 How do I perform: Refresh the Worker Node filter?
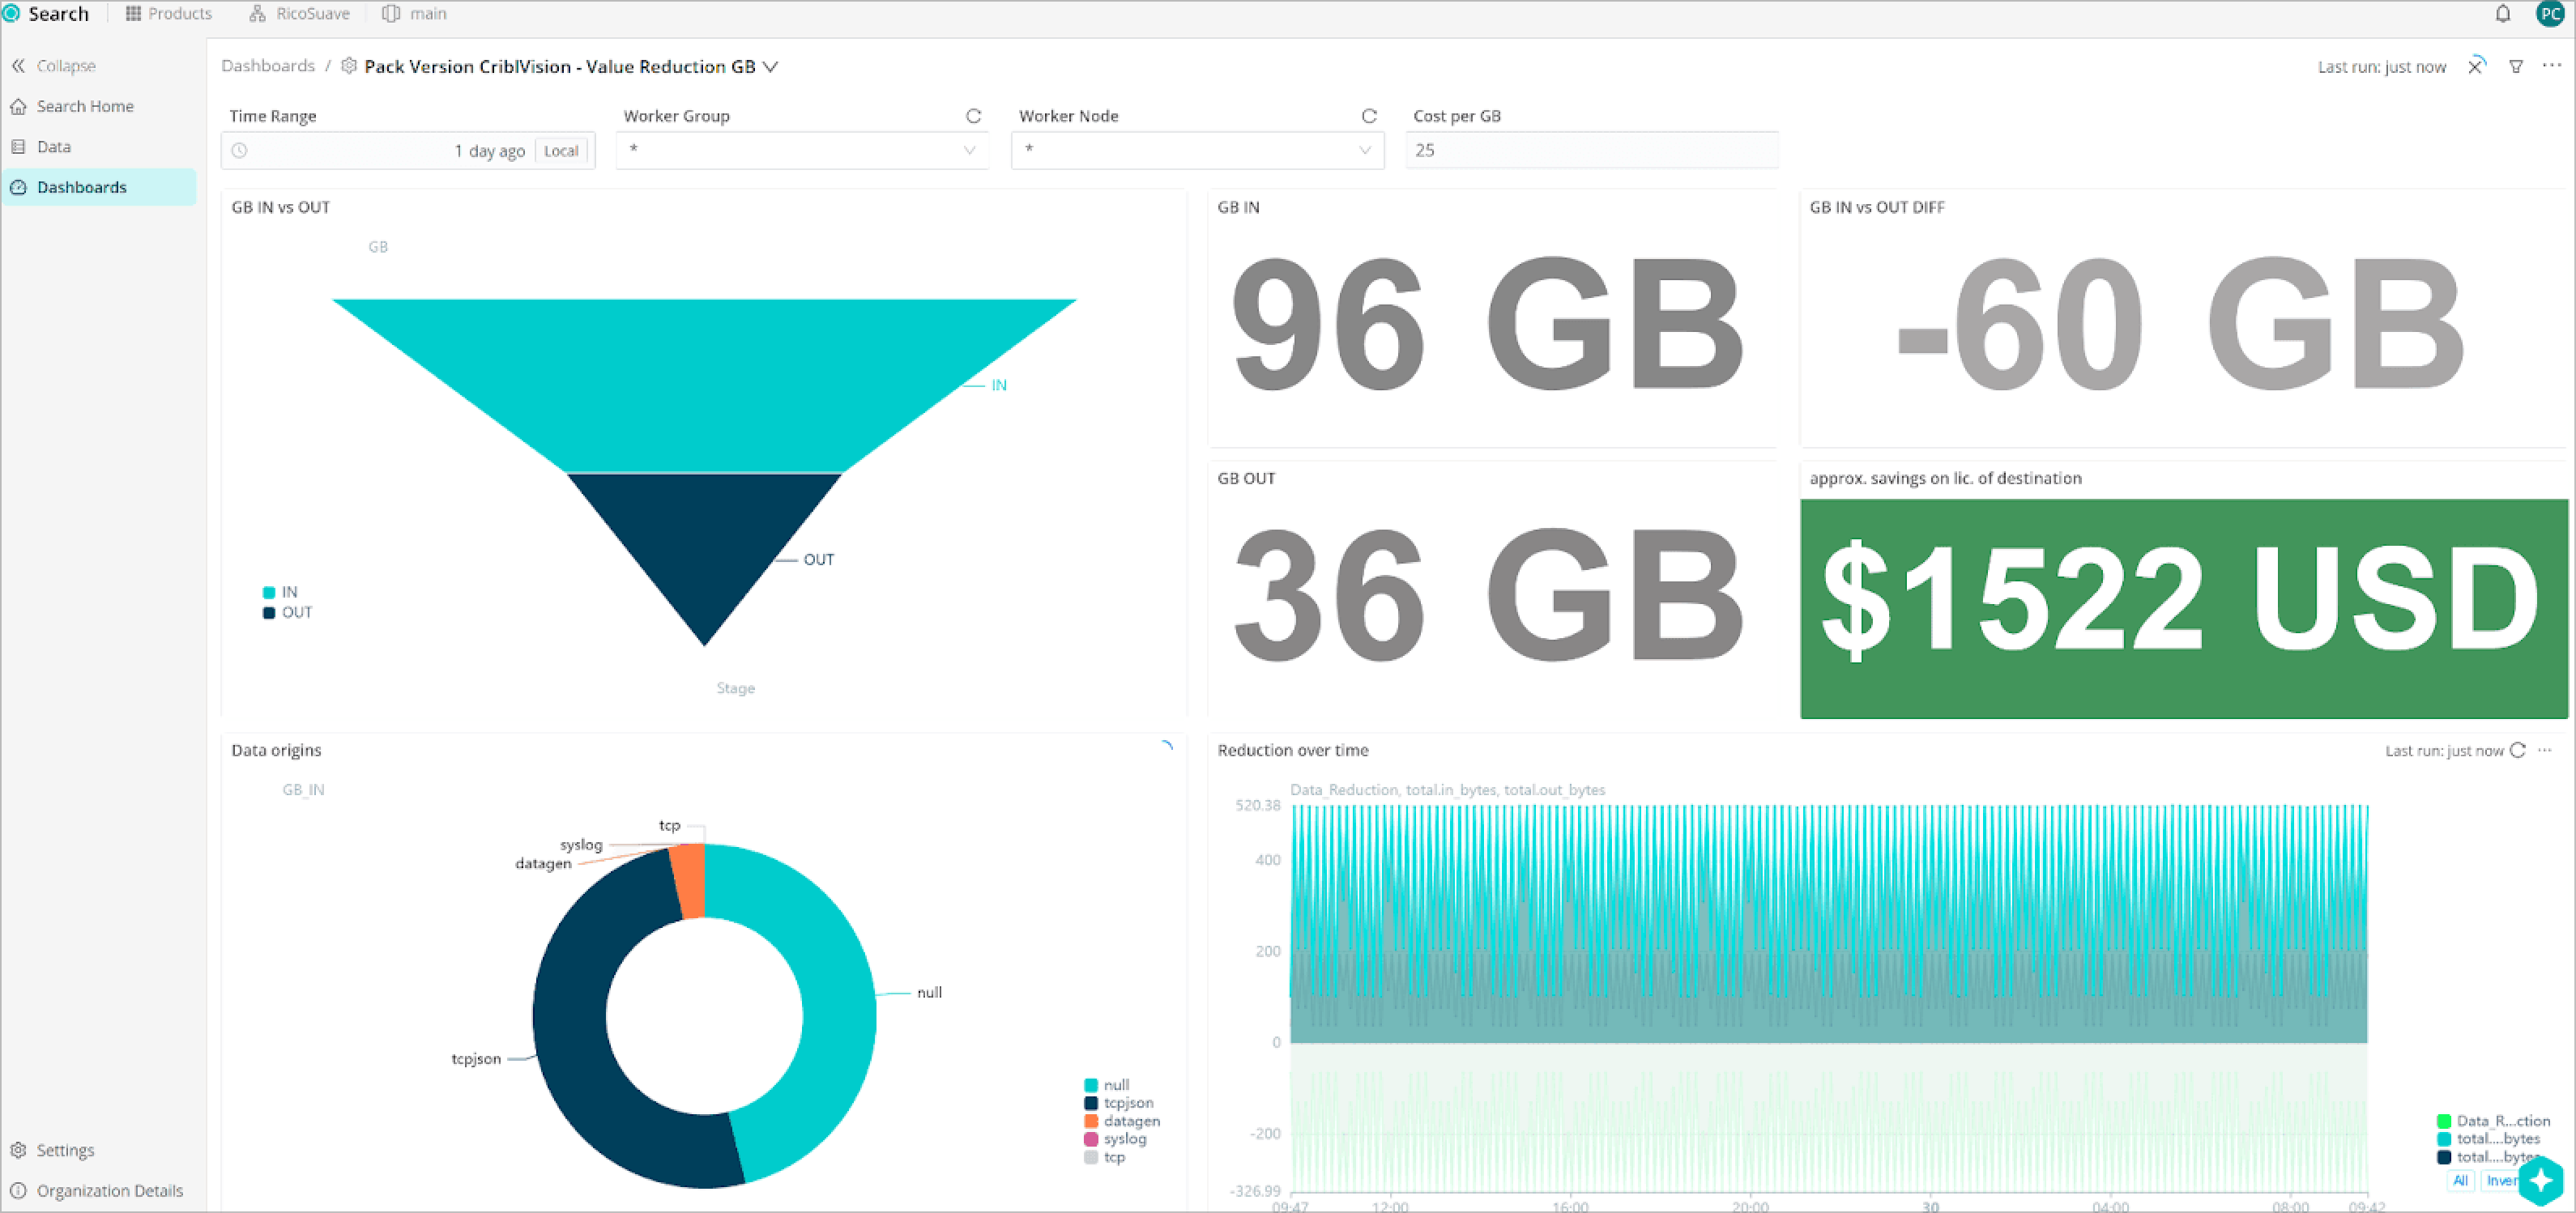coord(1368,115)
